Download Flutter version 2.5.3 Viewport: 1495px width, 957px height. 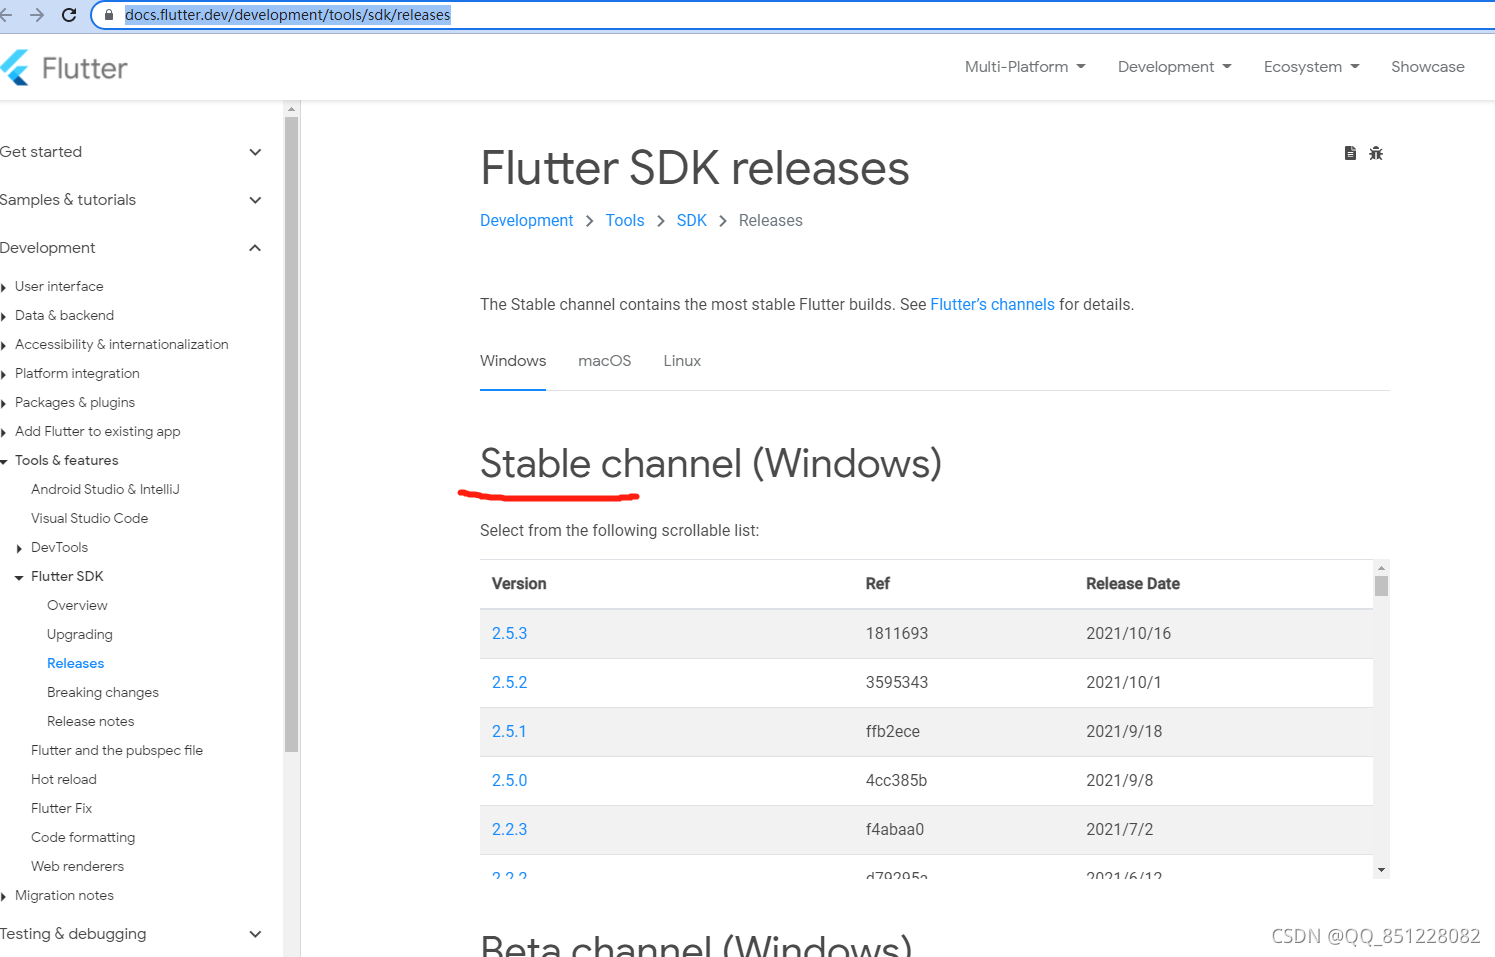(x=509, y=634)
